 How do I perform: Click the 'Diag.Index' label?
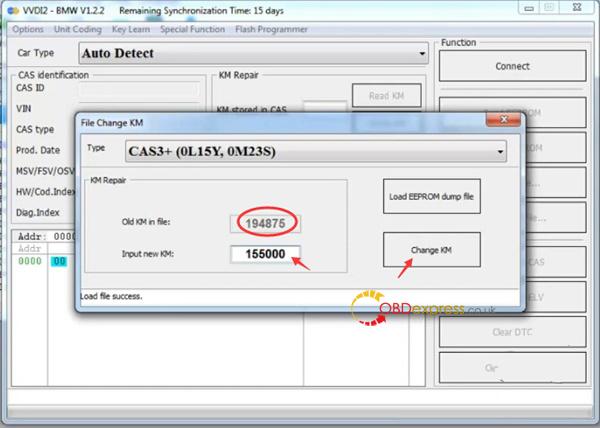pyautogui.click(x=38, y=213)
